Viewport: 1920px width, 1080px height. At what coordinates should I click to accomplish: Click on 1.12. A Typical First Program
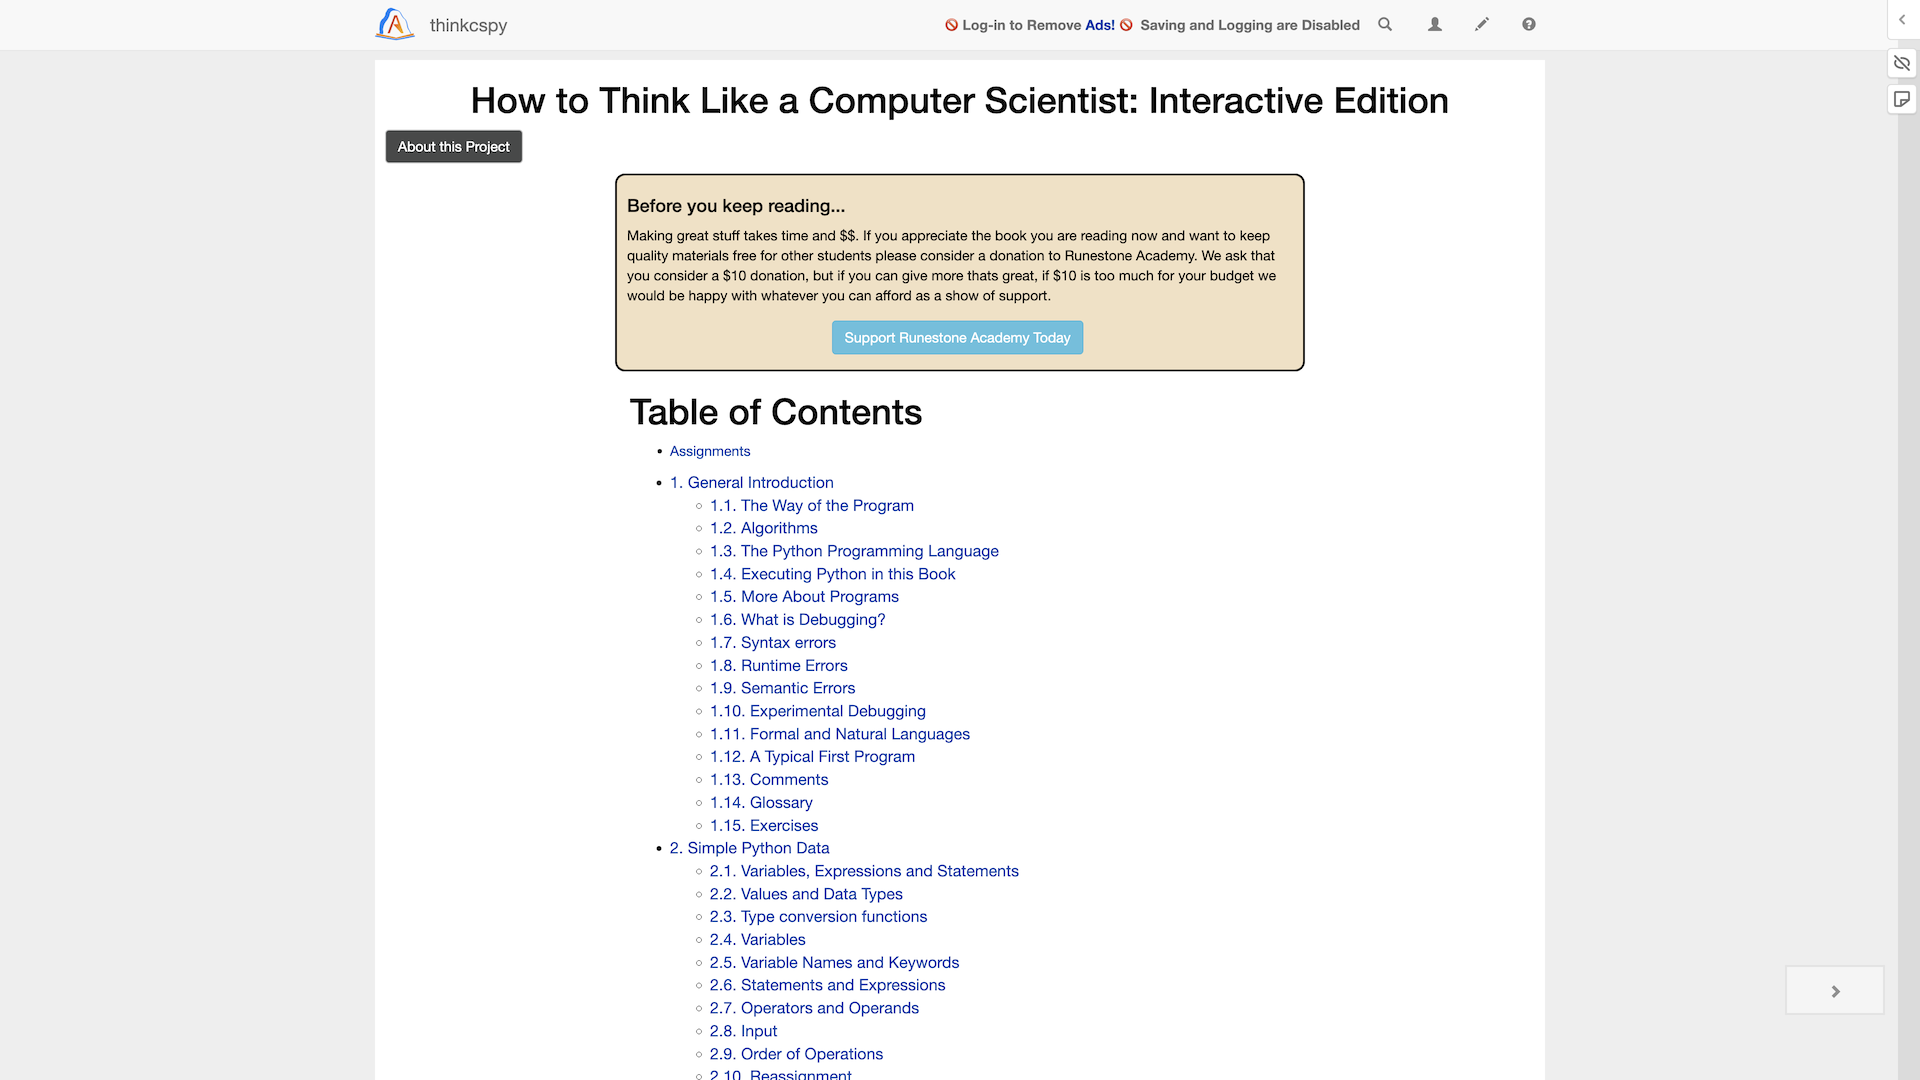pyautogui.click(x=812, y=756)
